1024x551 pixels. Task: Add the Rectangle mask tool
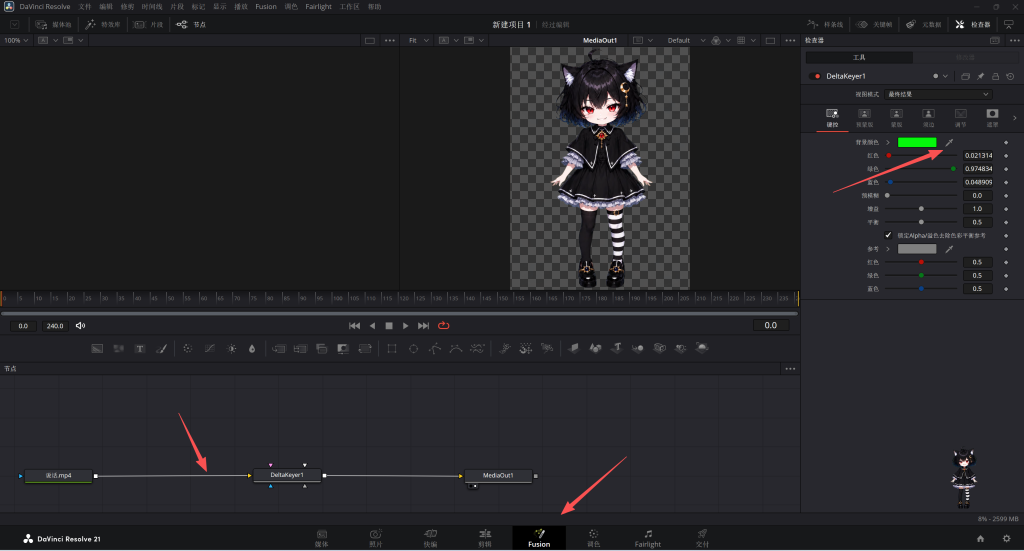coord(392,349)
